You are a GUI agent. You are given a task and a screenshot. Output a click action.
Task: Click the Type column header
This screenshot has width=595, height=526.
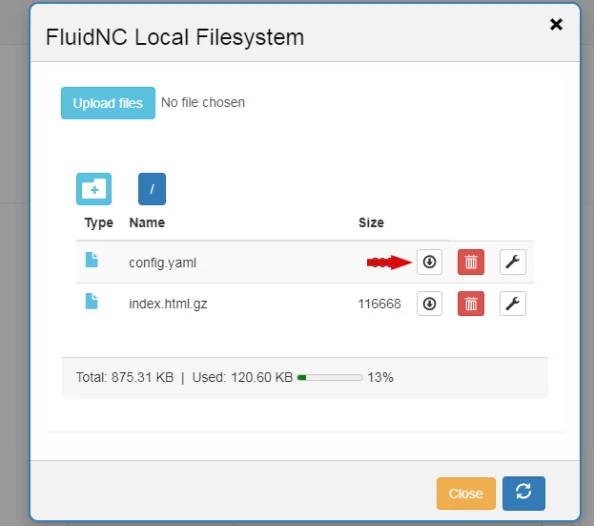[99, 223]
